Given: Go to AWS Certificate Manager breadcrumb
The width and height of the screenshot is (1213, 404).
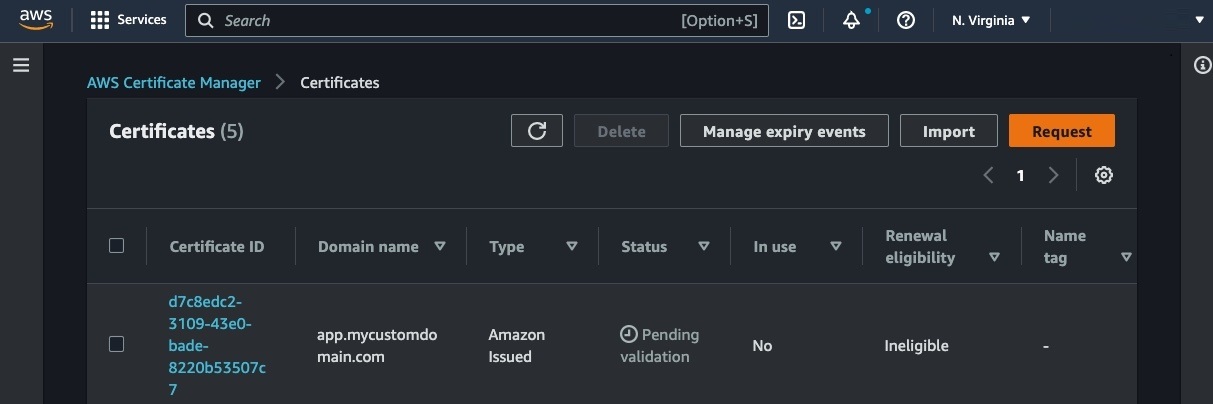Looking at the screenshot, I should point(174,82).
